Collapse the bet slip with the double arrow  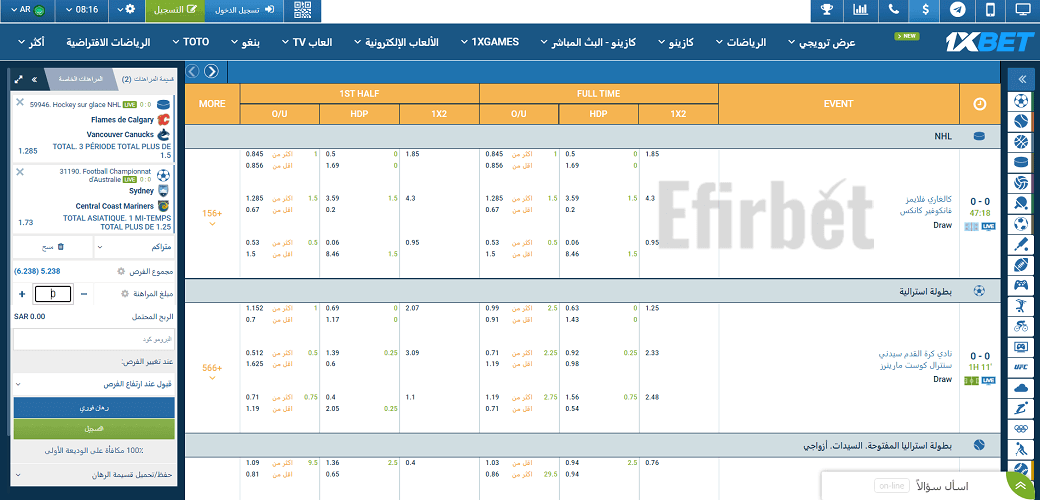[34, 79]
